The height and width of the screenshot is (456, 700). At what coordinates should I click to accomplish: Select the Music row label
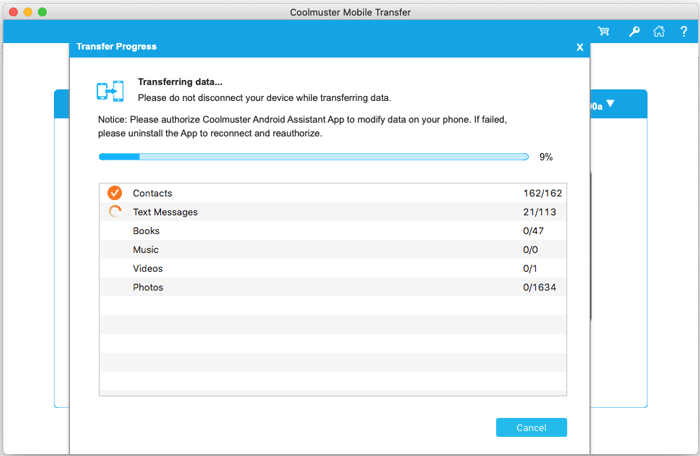[x=146, y=249]
